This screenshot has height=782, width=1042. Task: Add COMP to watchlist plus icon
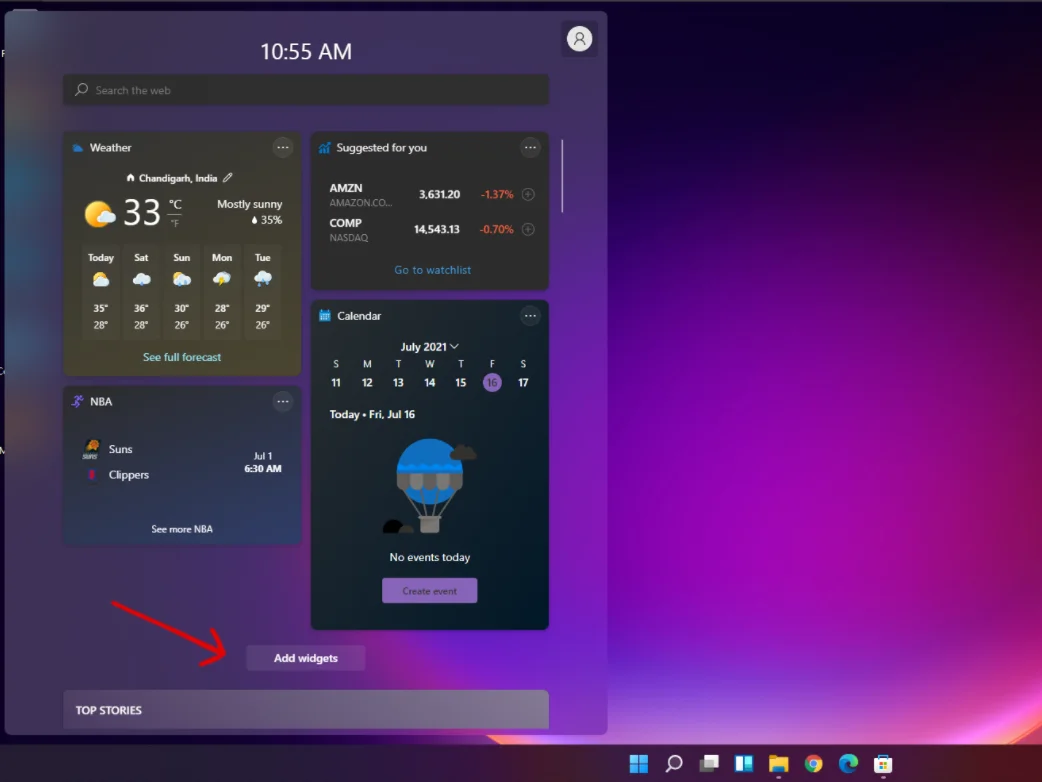(x=528, y=229)
